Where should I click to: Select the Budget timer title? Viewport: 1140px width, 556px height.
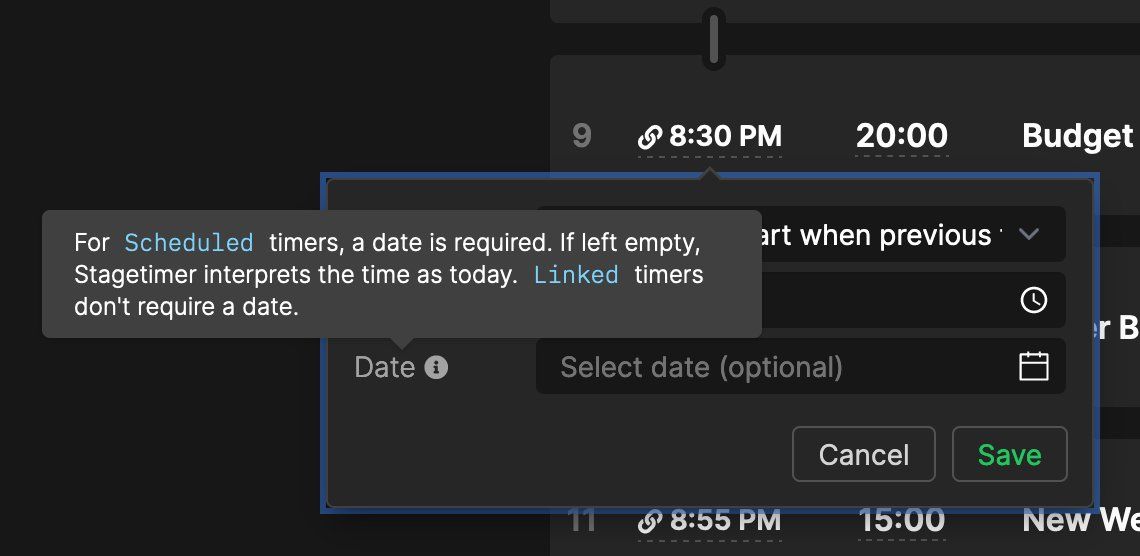[1079, 137]
